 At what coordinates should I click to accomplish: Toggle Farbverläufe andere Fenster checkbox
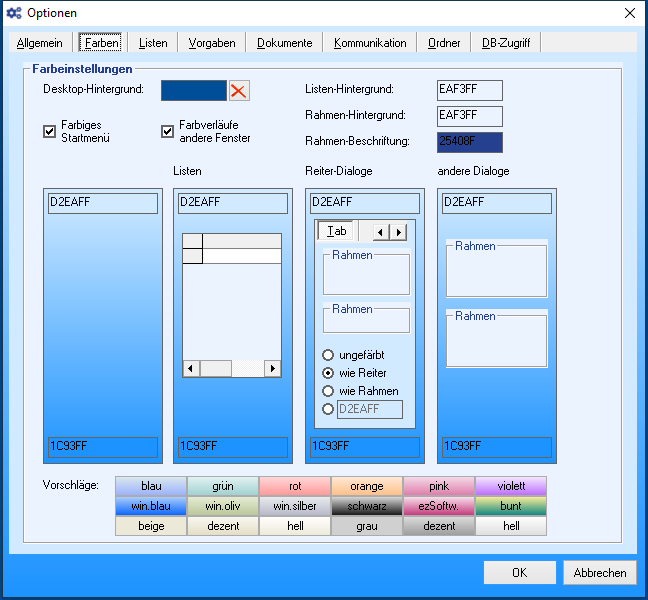167,131
